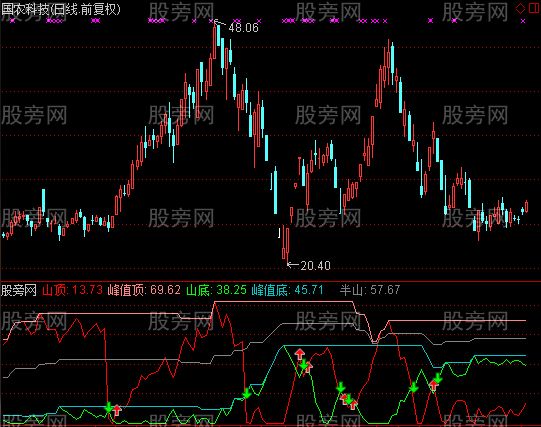Click the rightmost magenta cross marker
This screenshot has width=541, height=427.
[x=523, y=21]
